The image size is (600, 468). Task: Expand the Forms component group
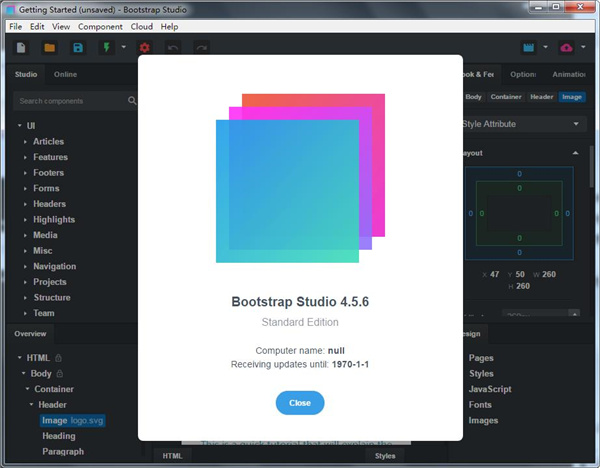pos(25,189)
